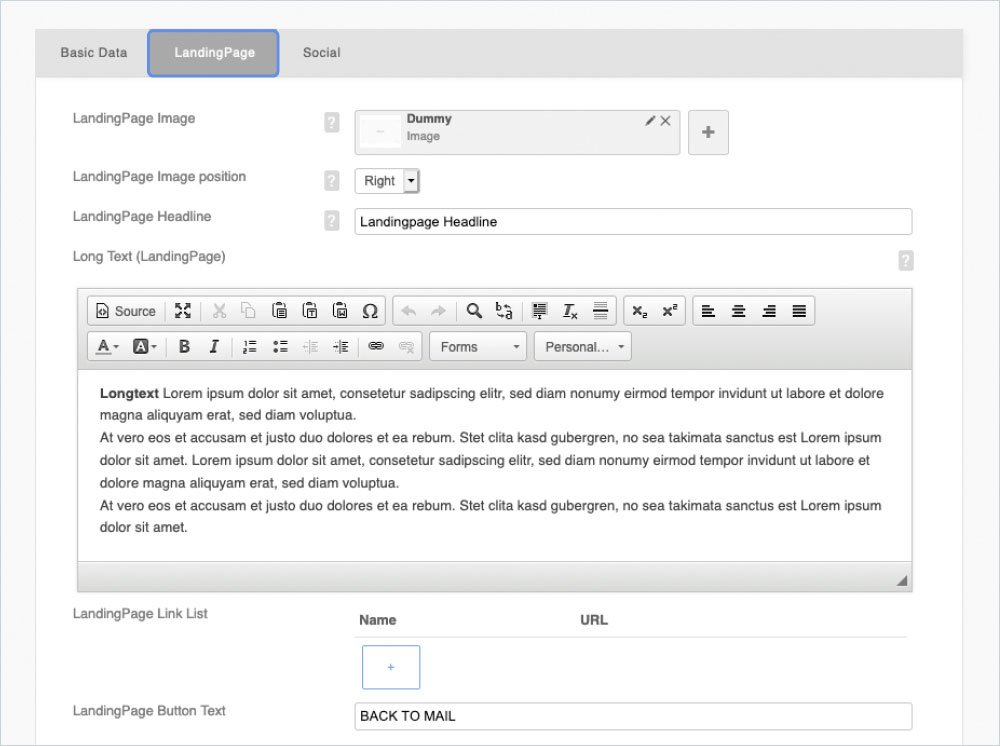
Task: Open the Personal... dropdown
Action: 583,347
